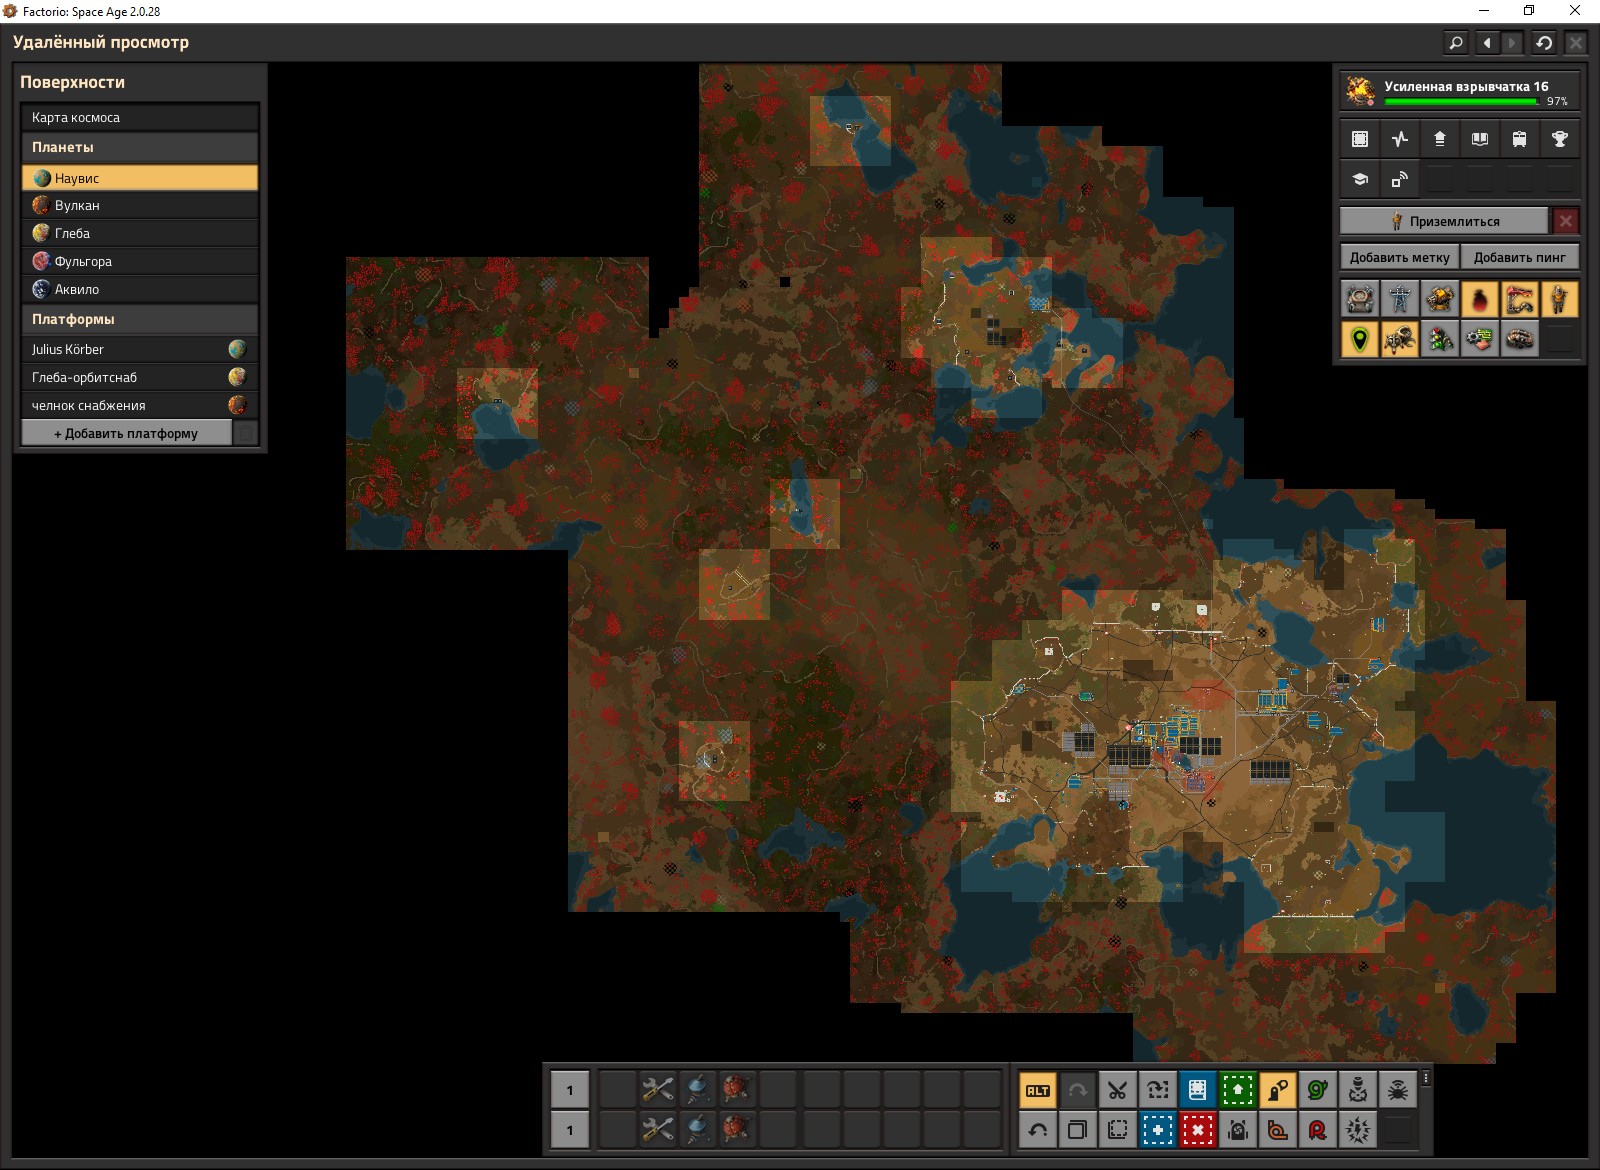
Task: Close remote view with top-right X
Action: tap(1575, 43)
